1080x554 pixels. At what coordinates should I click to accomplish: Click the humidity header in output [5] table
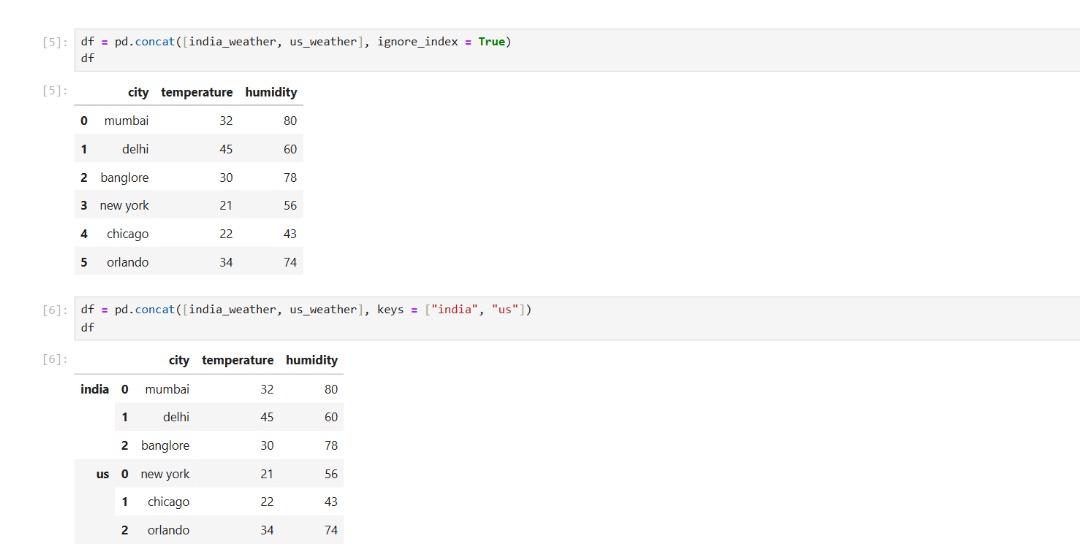point(271,92)
